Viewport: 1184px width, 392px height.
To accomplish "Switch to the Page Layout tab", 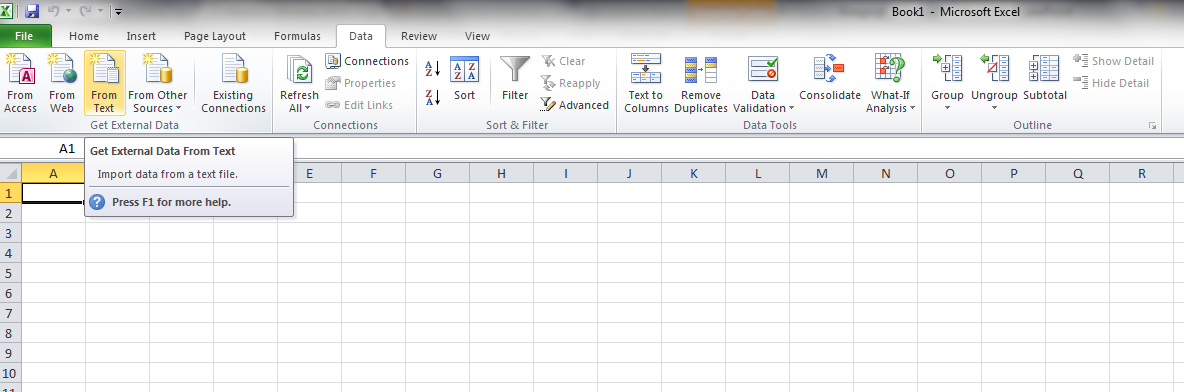I will (x=215, y=35).
